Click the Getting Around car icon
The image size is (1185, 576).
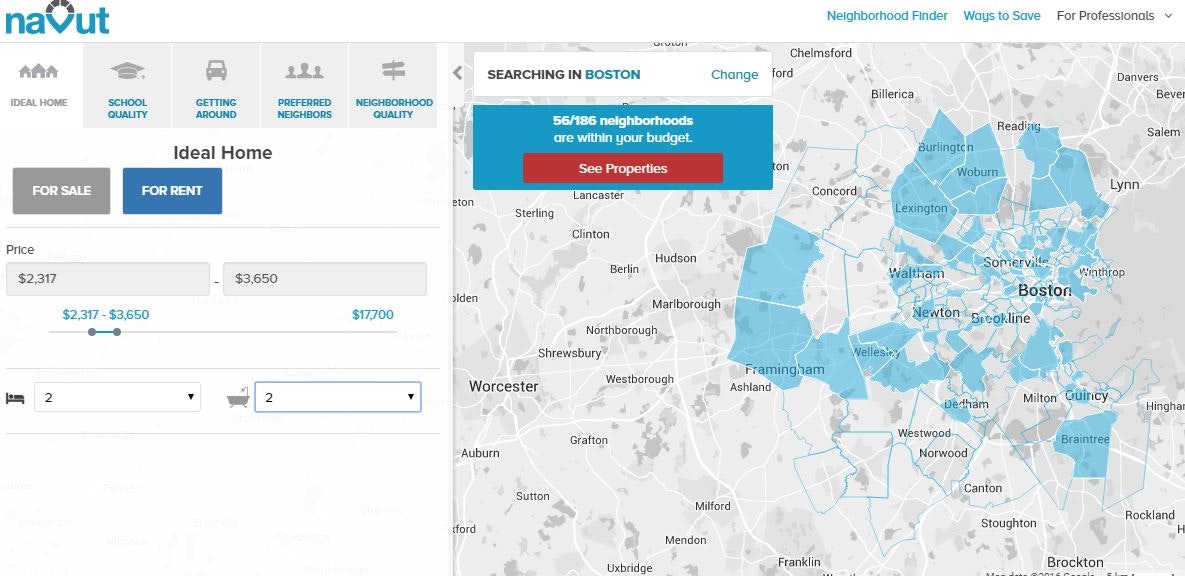tap(215, 72)
